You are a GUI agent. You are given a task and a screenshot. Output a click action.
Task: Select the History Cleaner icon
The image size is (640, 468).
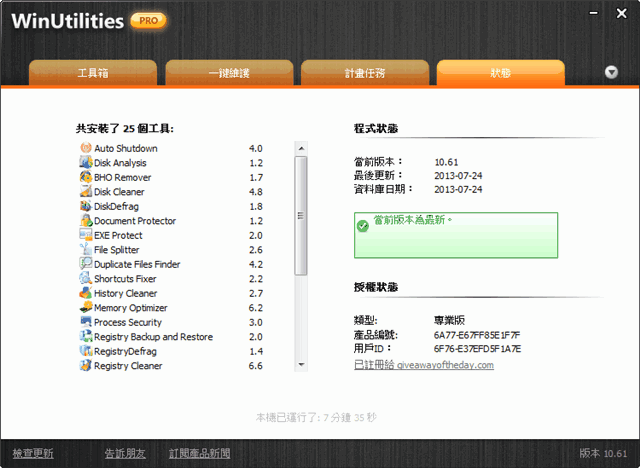pos(86,293)
